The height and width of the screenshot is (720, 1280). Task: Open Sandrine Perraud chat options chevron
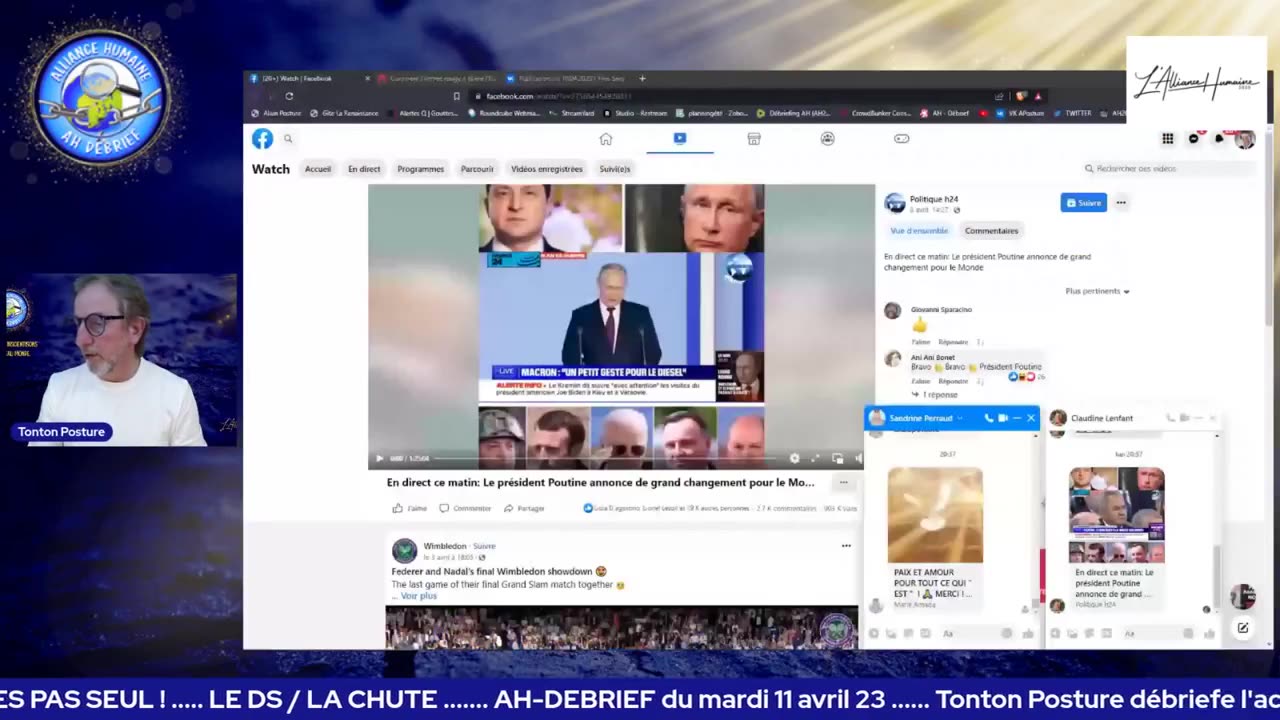pos(960,418)
